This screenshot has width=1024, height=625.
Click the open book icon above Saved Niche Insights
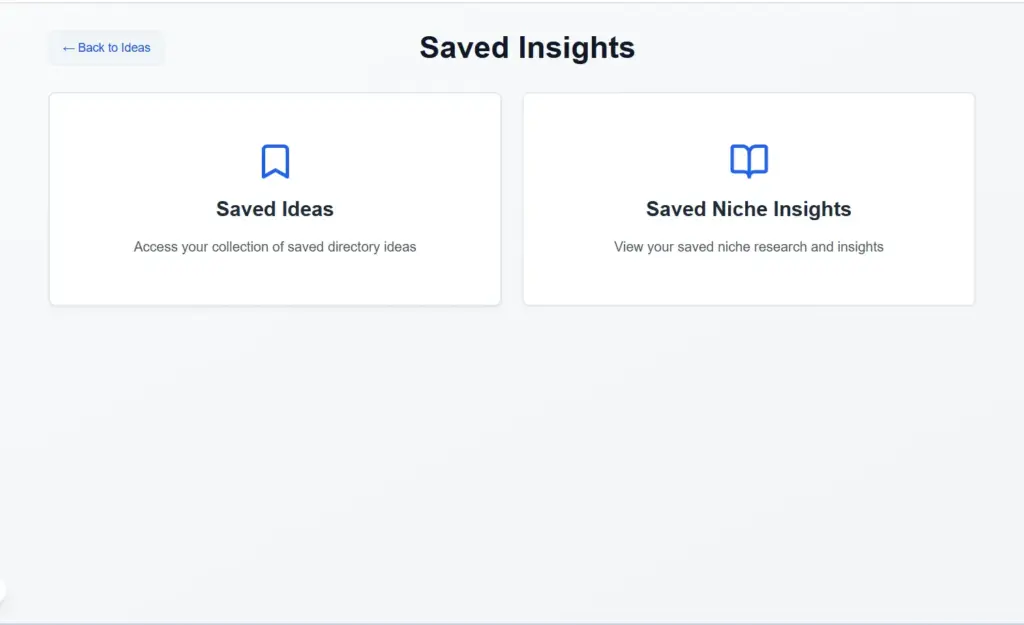pyautogui.click(x=748, y=159)
